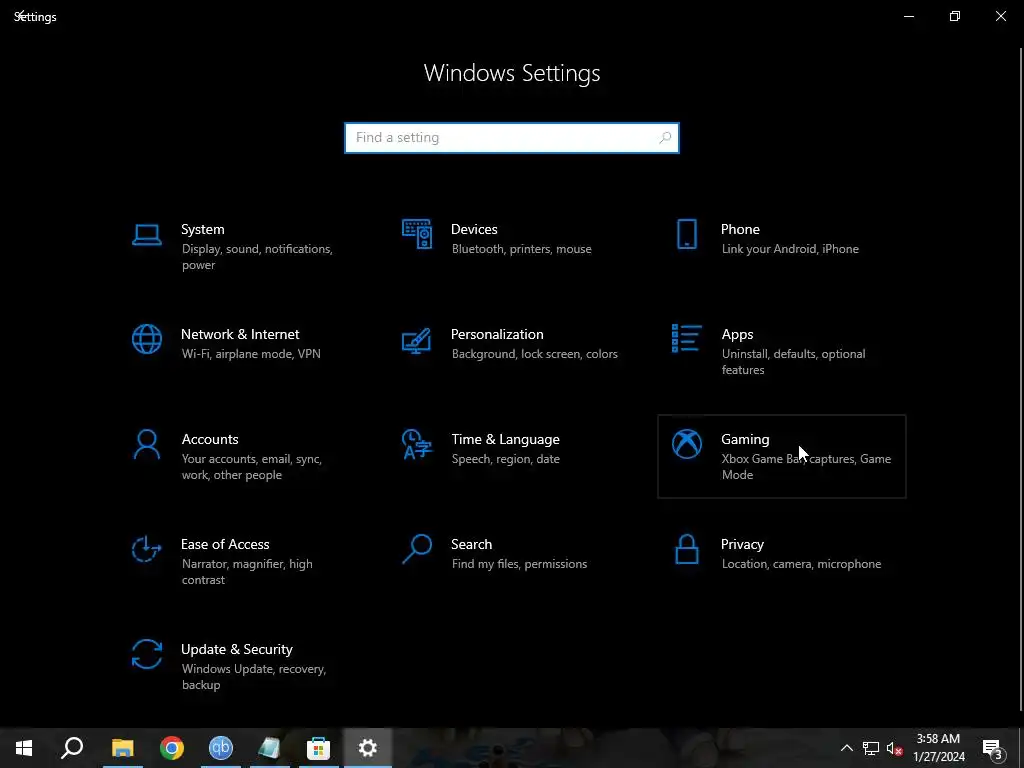The width and height of the screenshot is (1024, 768).
Task: Click the notepad-style app icon in taskbar
Action: click(269, 748)
